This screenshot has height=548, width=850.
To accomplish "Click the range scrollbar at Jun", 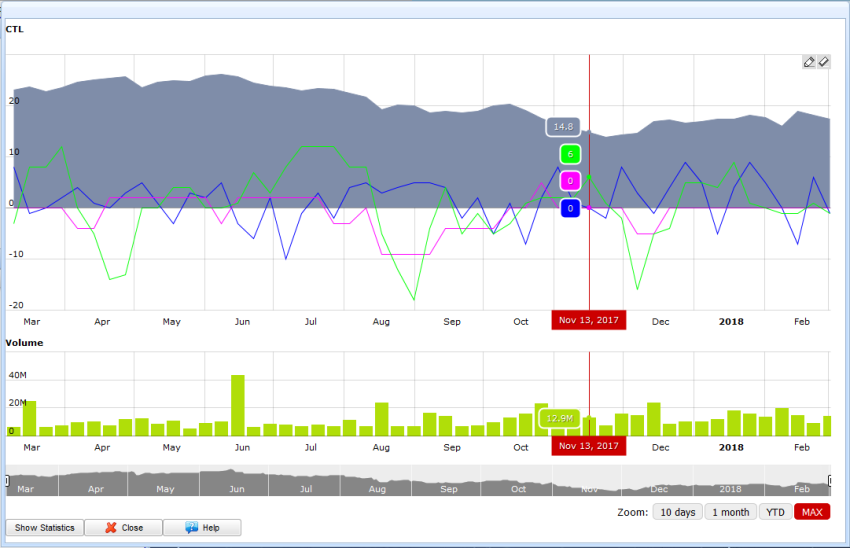I will pos(236,489).
